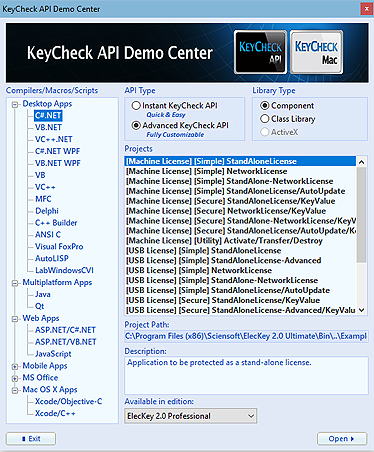Select [Machine License] [Secure] NetworkLicense/KeyValue project
Screen dimensions: 374x452
tap(240, 211)
